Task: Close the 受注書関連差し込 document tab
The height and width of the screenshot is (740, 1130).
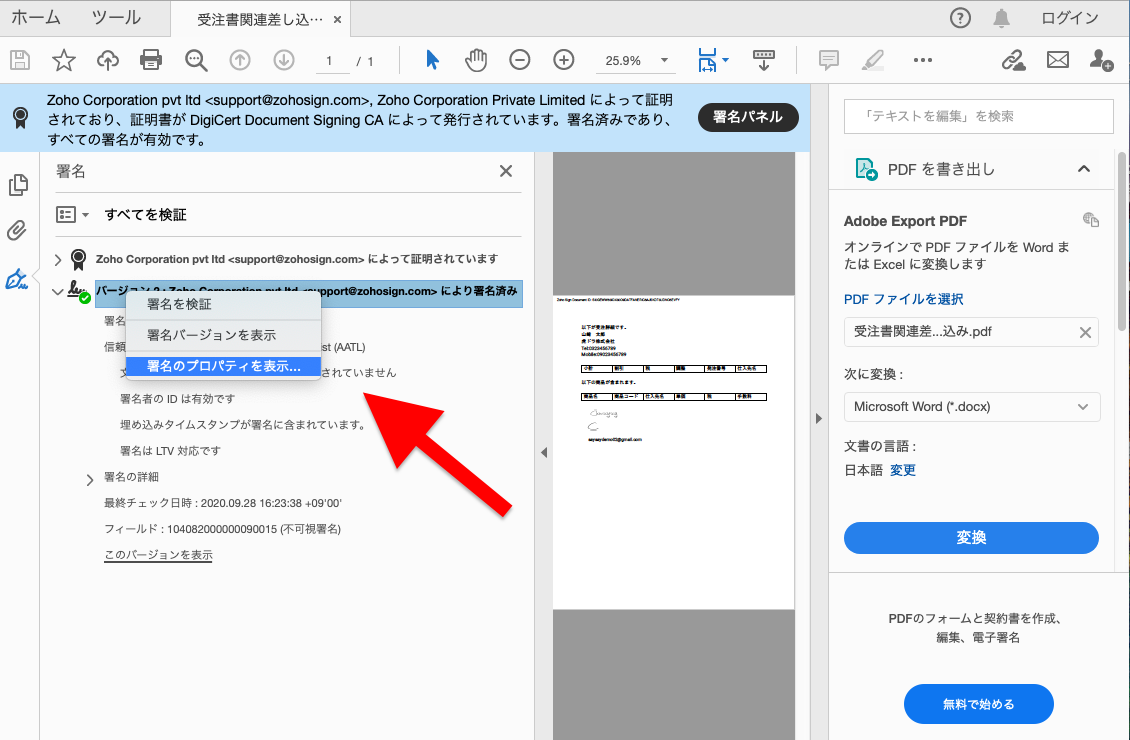Action: pos(337,19)
